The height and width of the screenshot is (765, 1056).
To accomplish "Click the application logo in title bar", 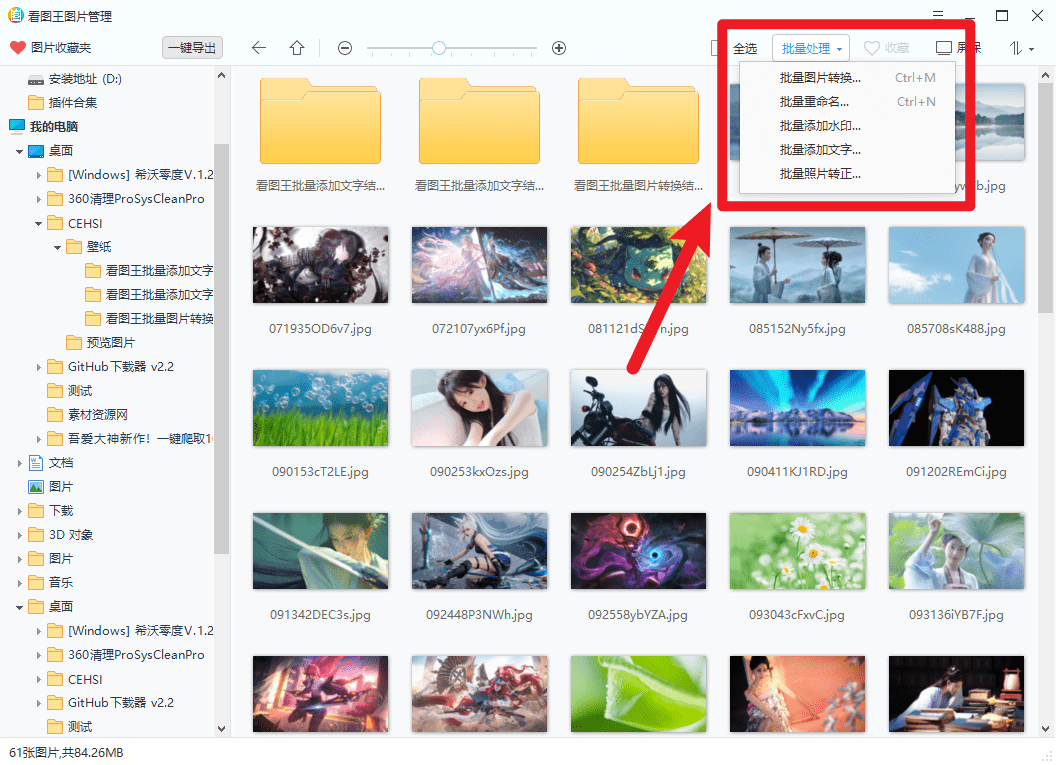I will pos(14,15).
